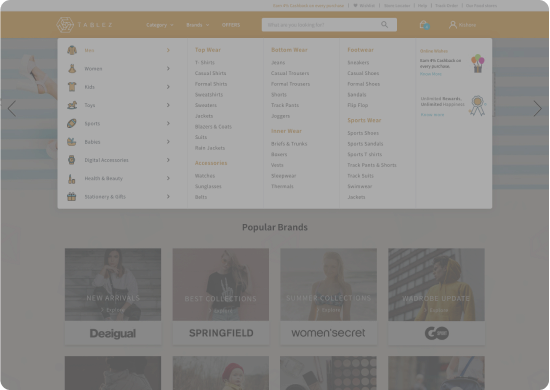Open Sneakers under Footwear

coord(358,62)
